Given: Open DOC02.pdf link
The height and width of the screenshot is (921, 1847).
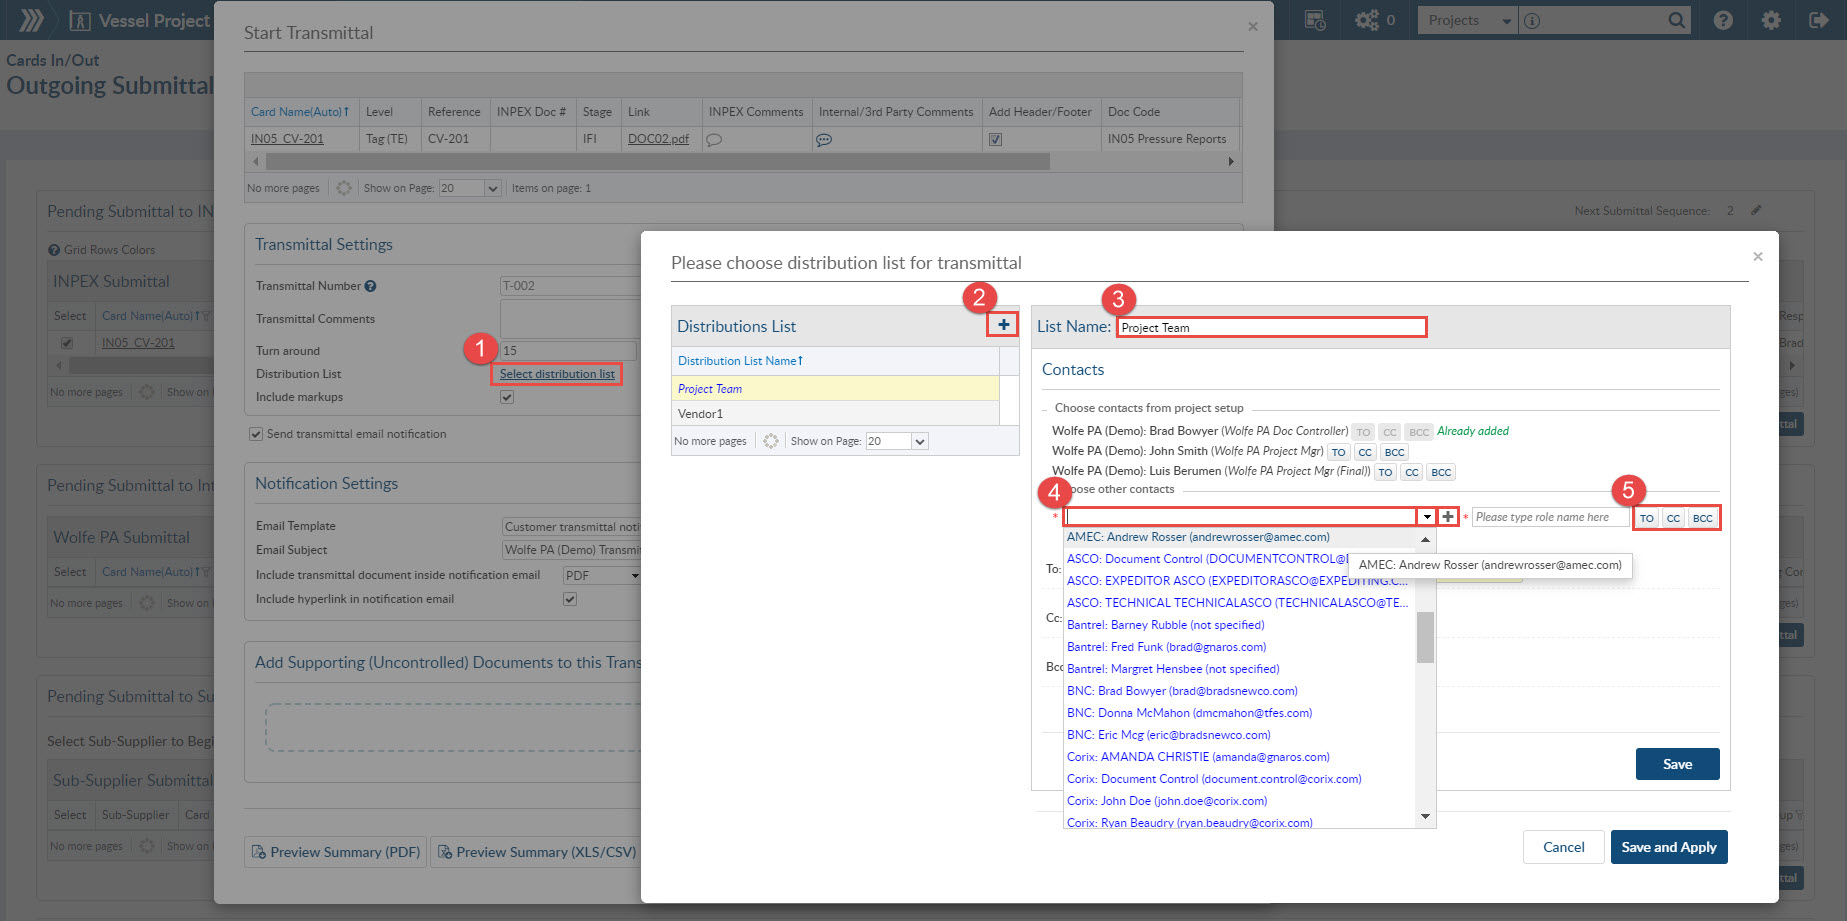Looking at the screenshot, I should point(658,139).
